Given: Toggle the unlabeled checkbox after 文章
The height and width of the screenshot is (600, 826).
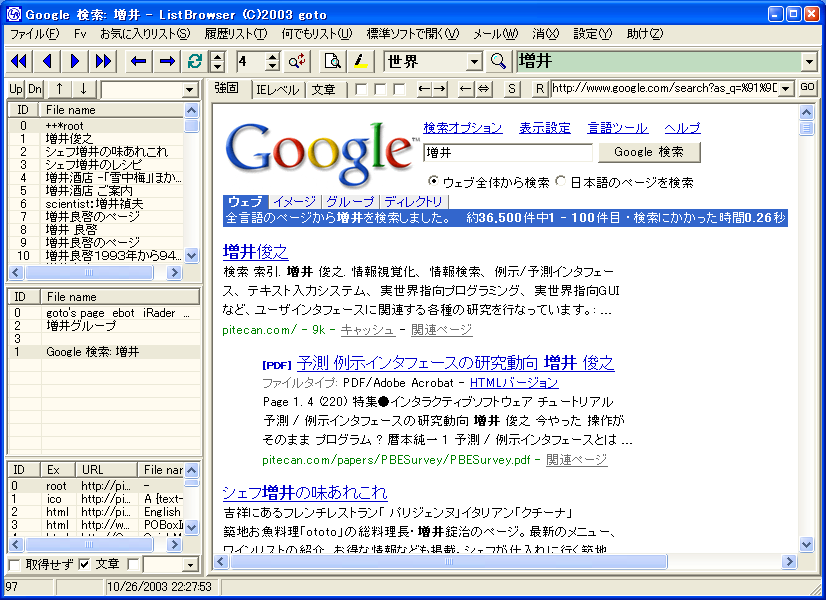Looking at the screenshot, I should tap(133, 565).
